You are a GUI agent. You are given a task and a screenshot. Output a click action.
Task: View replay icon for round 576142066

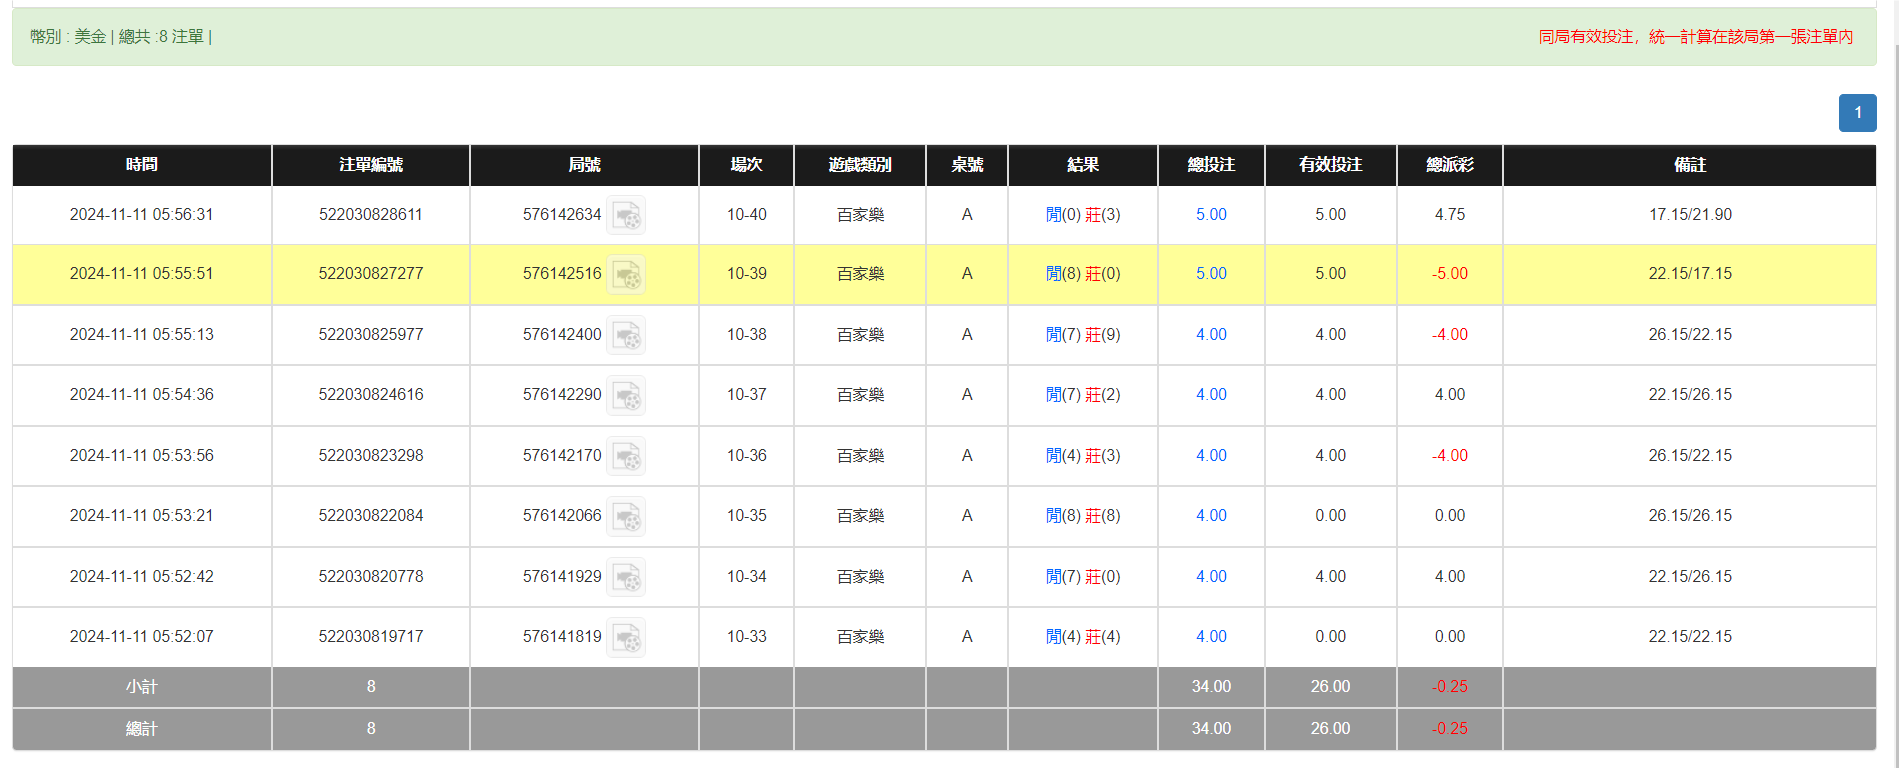[x=626, y=516]
